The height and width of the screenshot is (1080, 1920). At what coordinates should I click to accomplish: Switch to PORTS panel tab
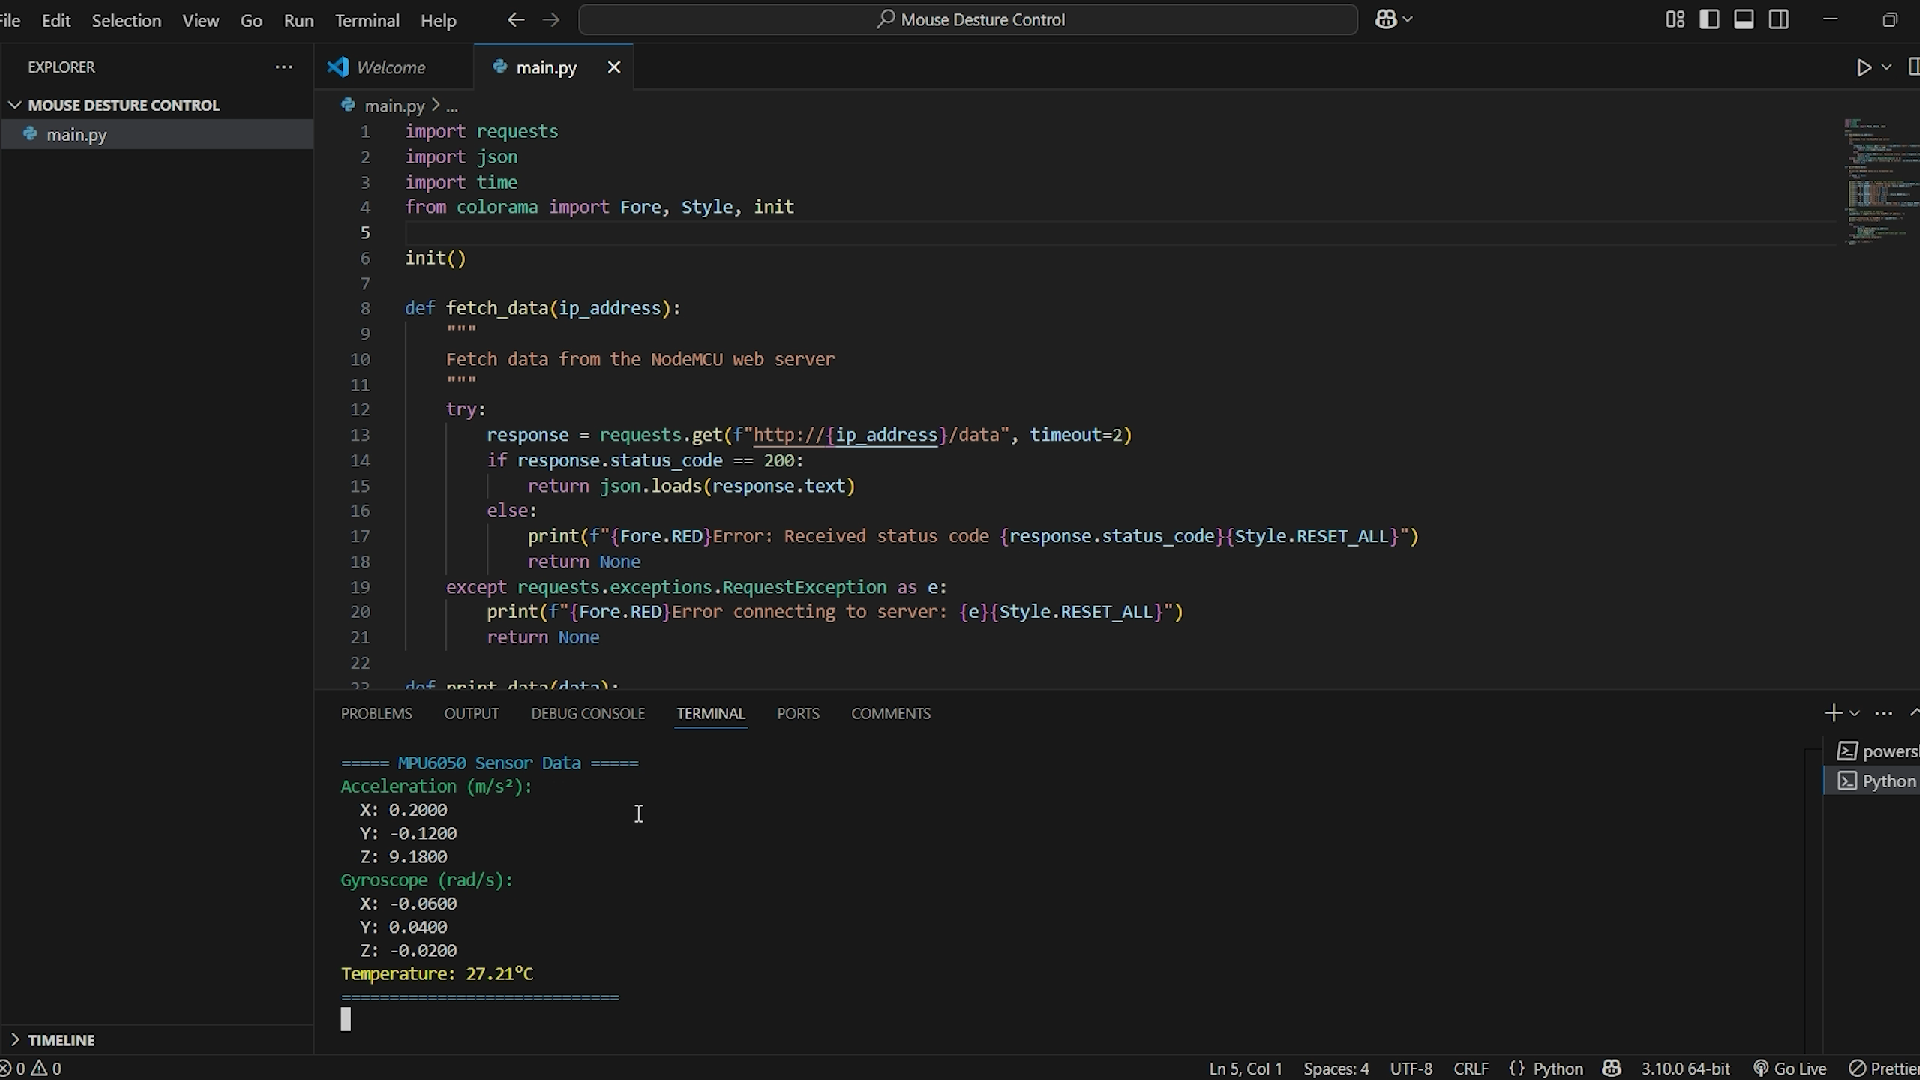pos(798,713)
